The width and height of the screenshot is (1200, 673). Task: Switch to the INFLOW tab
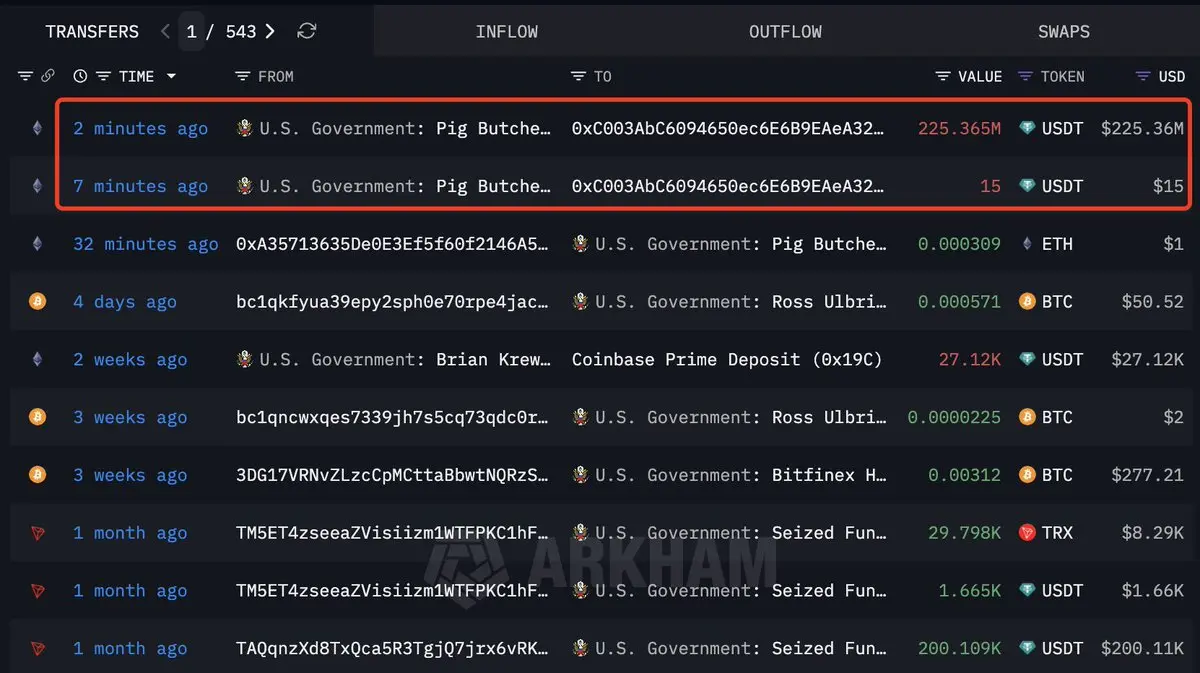507,31
